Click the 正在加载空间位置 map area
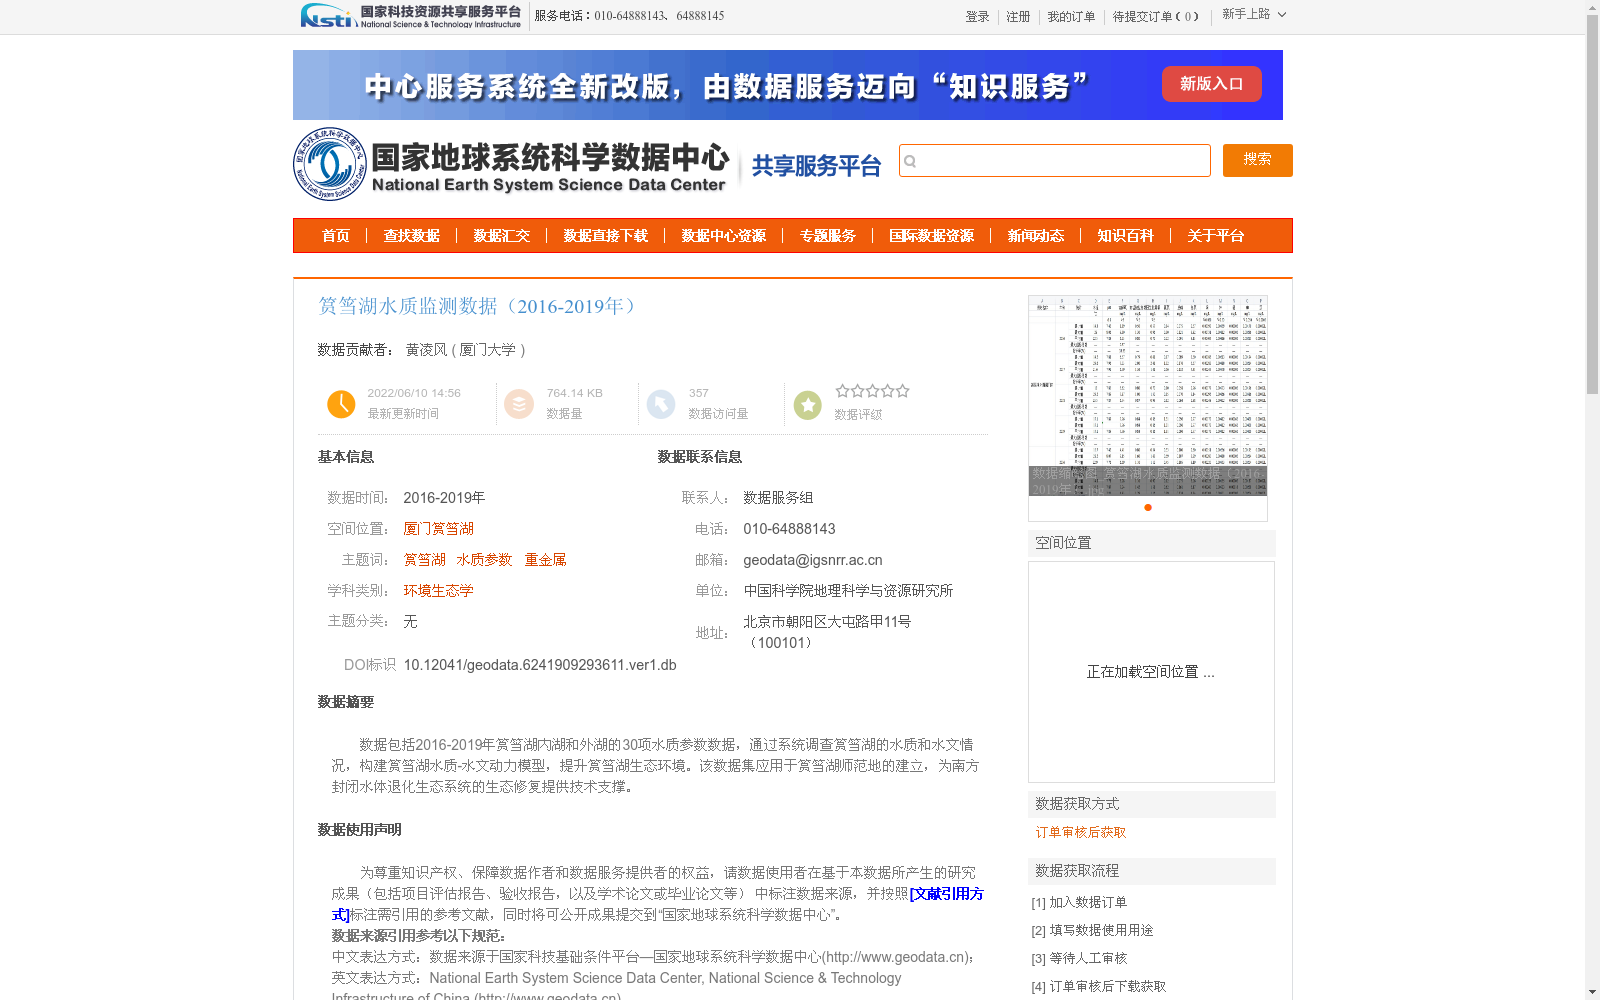This screenshot has height=1000, width=1600. [1151, 672]
